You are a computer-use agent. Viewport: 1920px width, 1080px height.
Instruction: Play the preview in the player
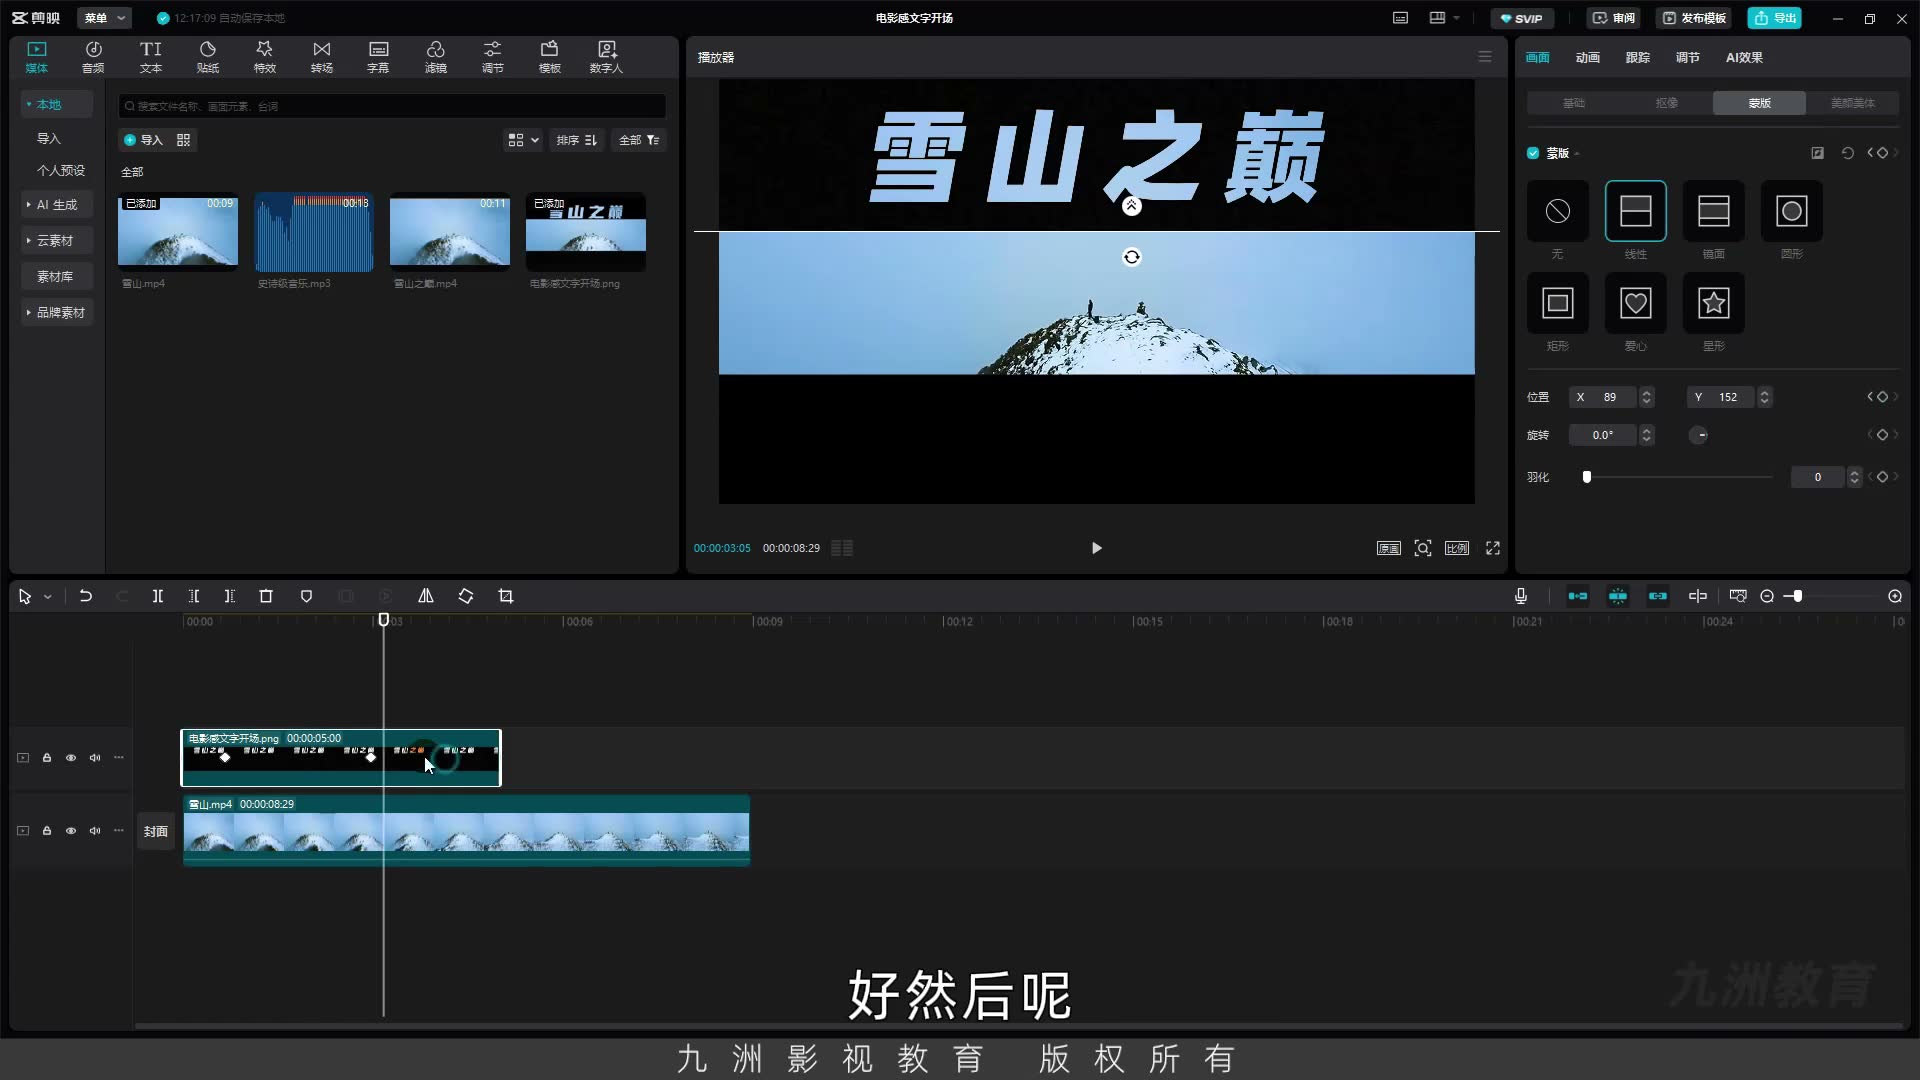[1096, 548]
